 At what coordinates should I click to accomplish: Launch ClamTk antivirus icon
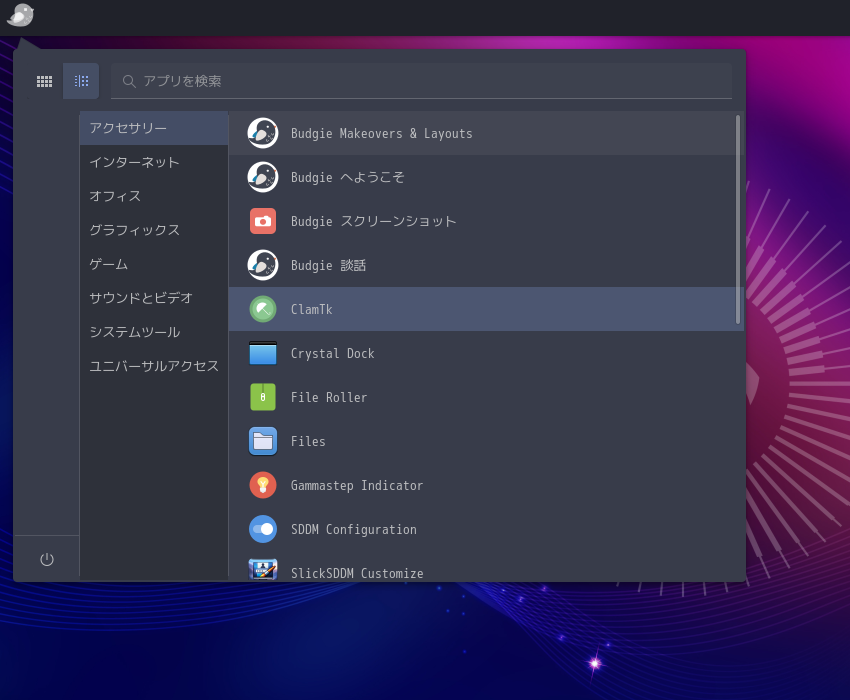(263, 309)
